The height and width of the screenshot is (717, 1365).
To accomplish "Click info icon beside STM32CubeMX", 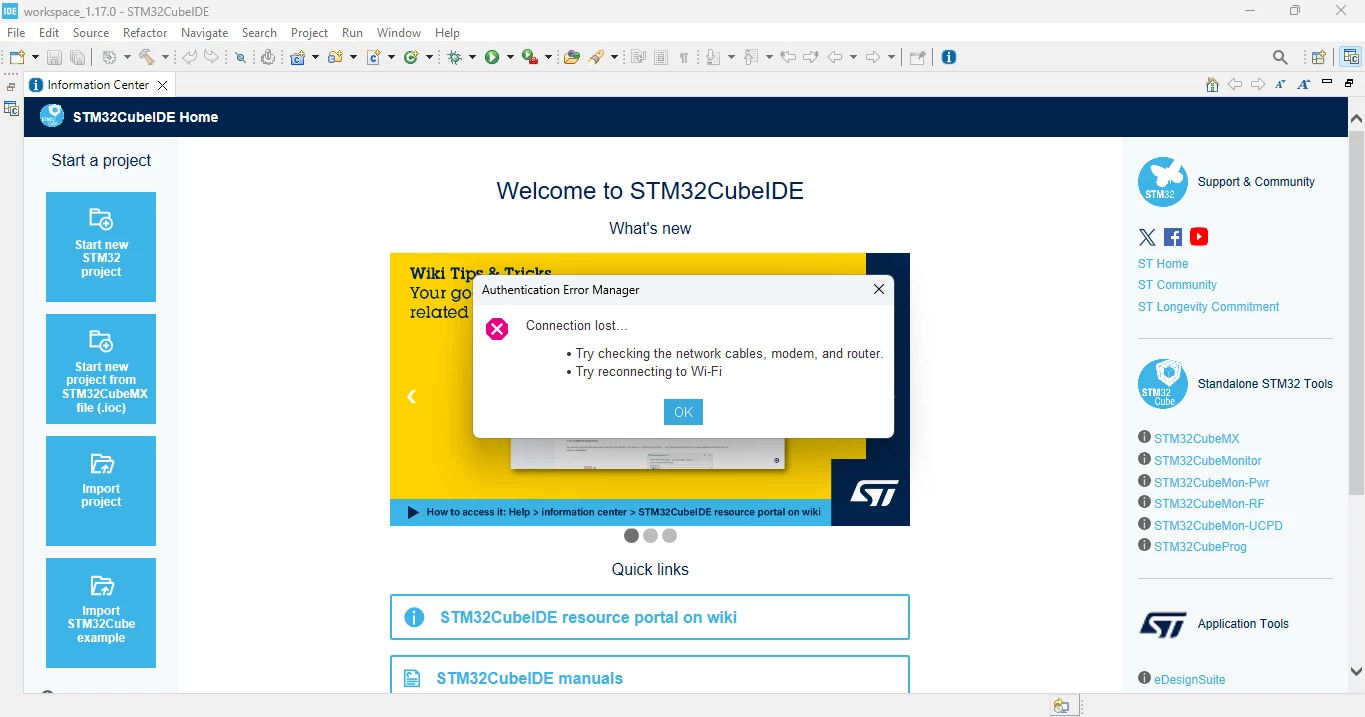I will [1144, 437].
